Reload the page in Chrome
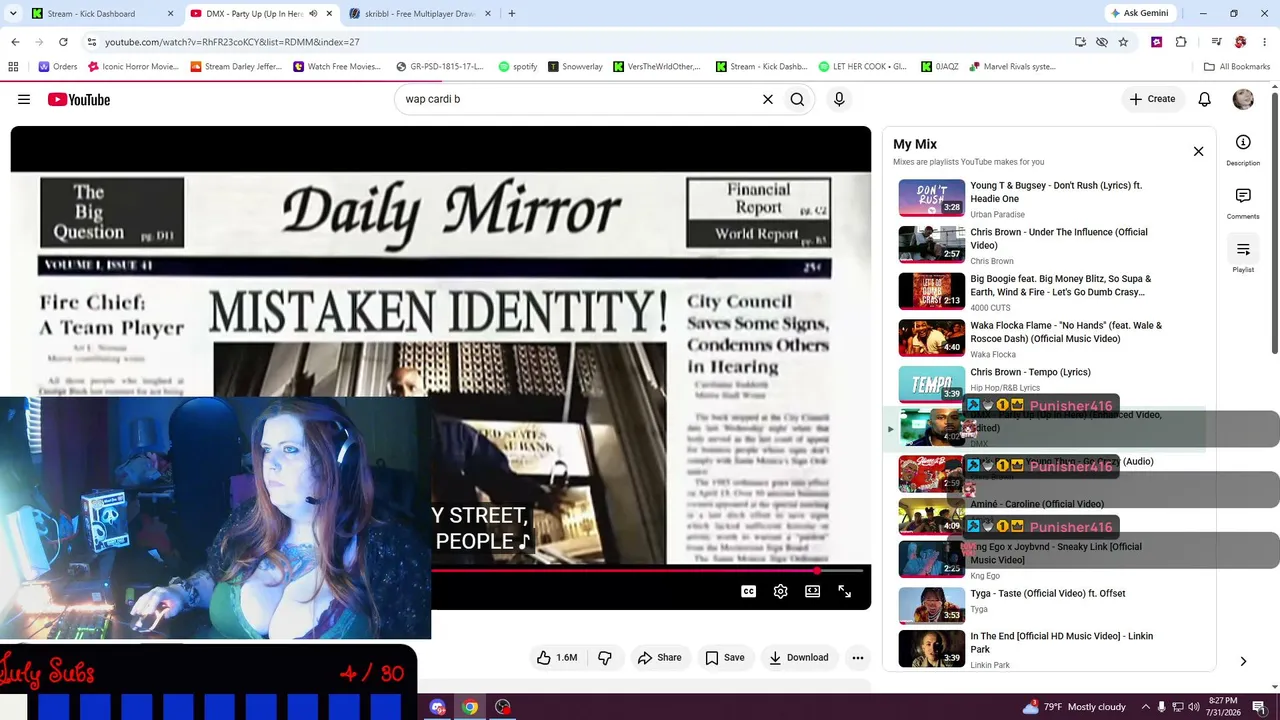Viewport: 1280px width, 720px height. [63, 42]
